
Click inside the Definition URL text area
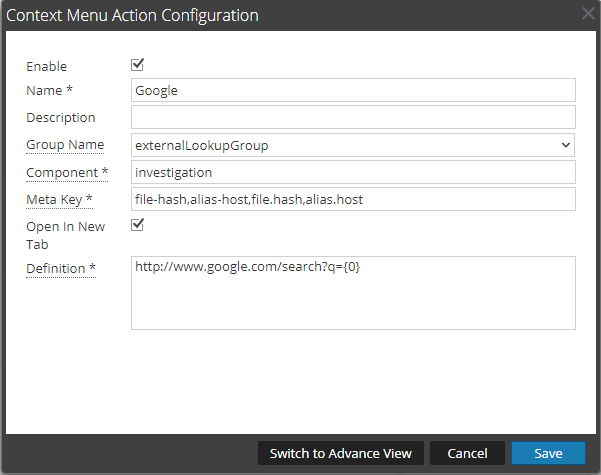click(353, 292)
